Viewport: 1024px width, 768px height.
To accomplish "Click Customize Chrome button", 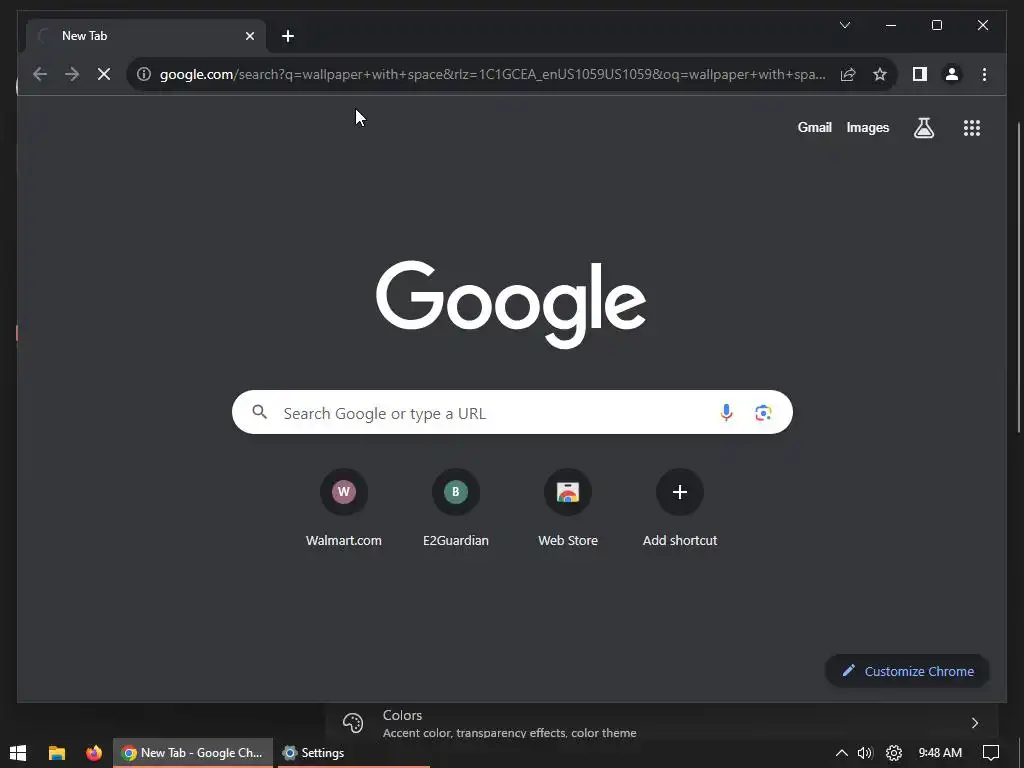I will pos(907,671).
